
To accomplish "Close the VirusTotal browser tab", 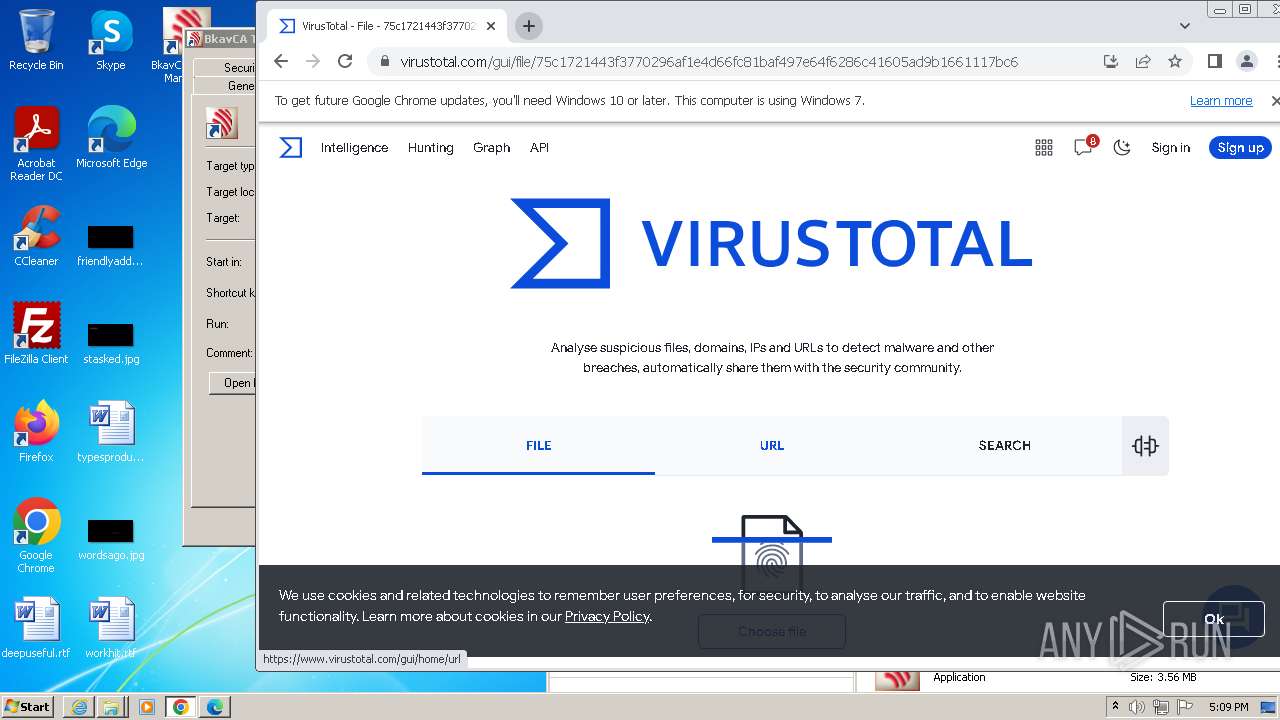I will pyautogui.click(x=491, y=26).
